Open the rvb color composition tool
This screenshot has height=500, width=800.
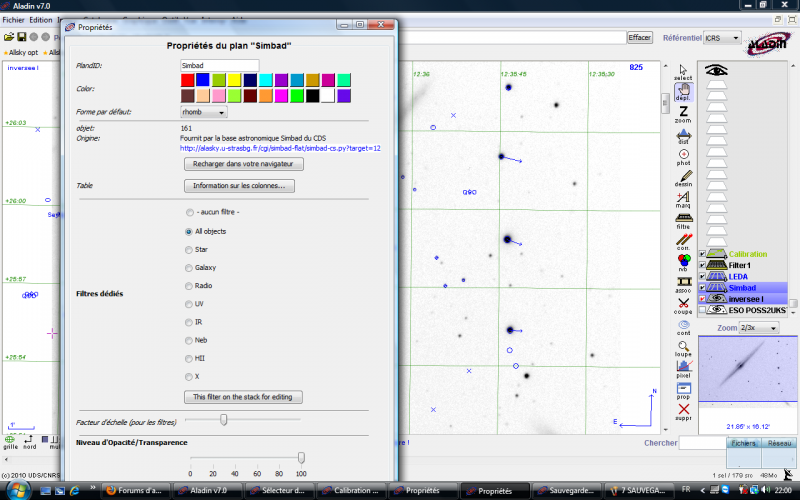pos(683,262)
